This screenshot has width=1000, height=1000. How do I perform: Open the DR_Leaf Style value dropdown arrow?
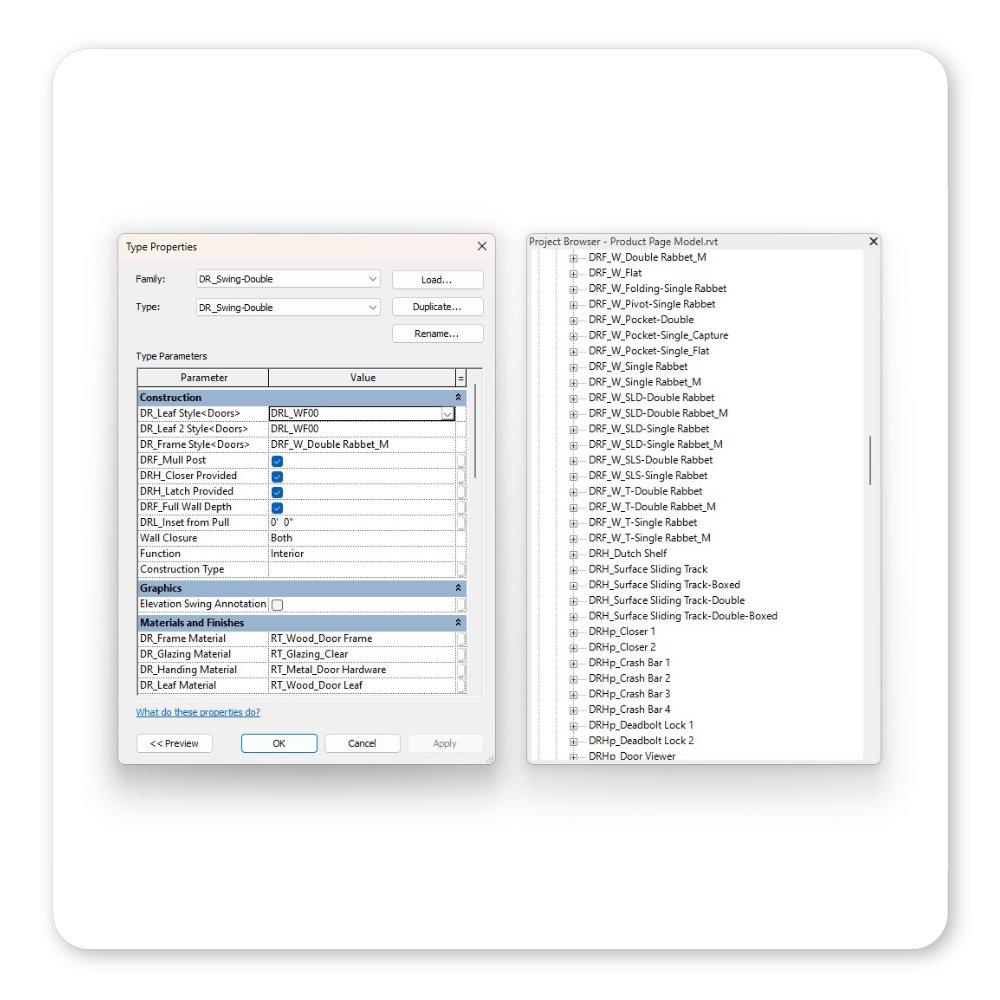447,414
